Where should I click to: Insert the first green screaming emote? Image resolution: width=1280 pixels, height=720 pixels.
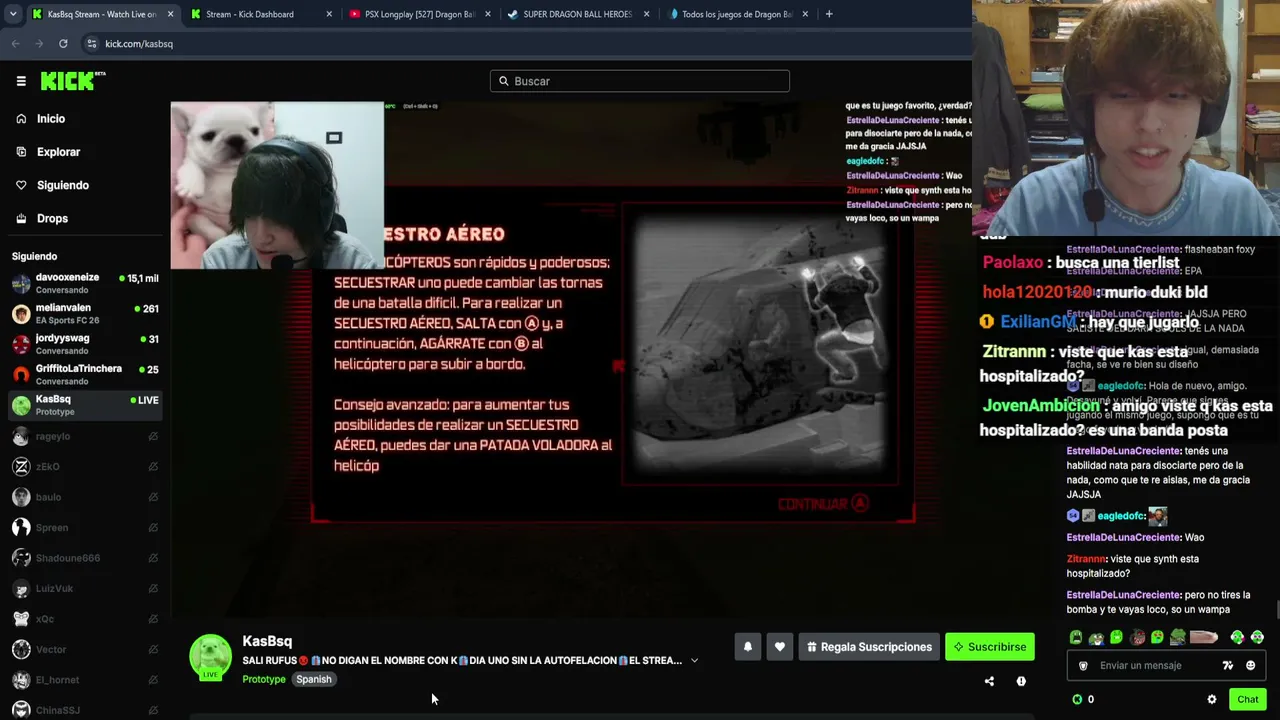click(1076, 637)
